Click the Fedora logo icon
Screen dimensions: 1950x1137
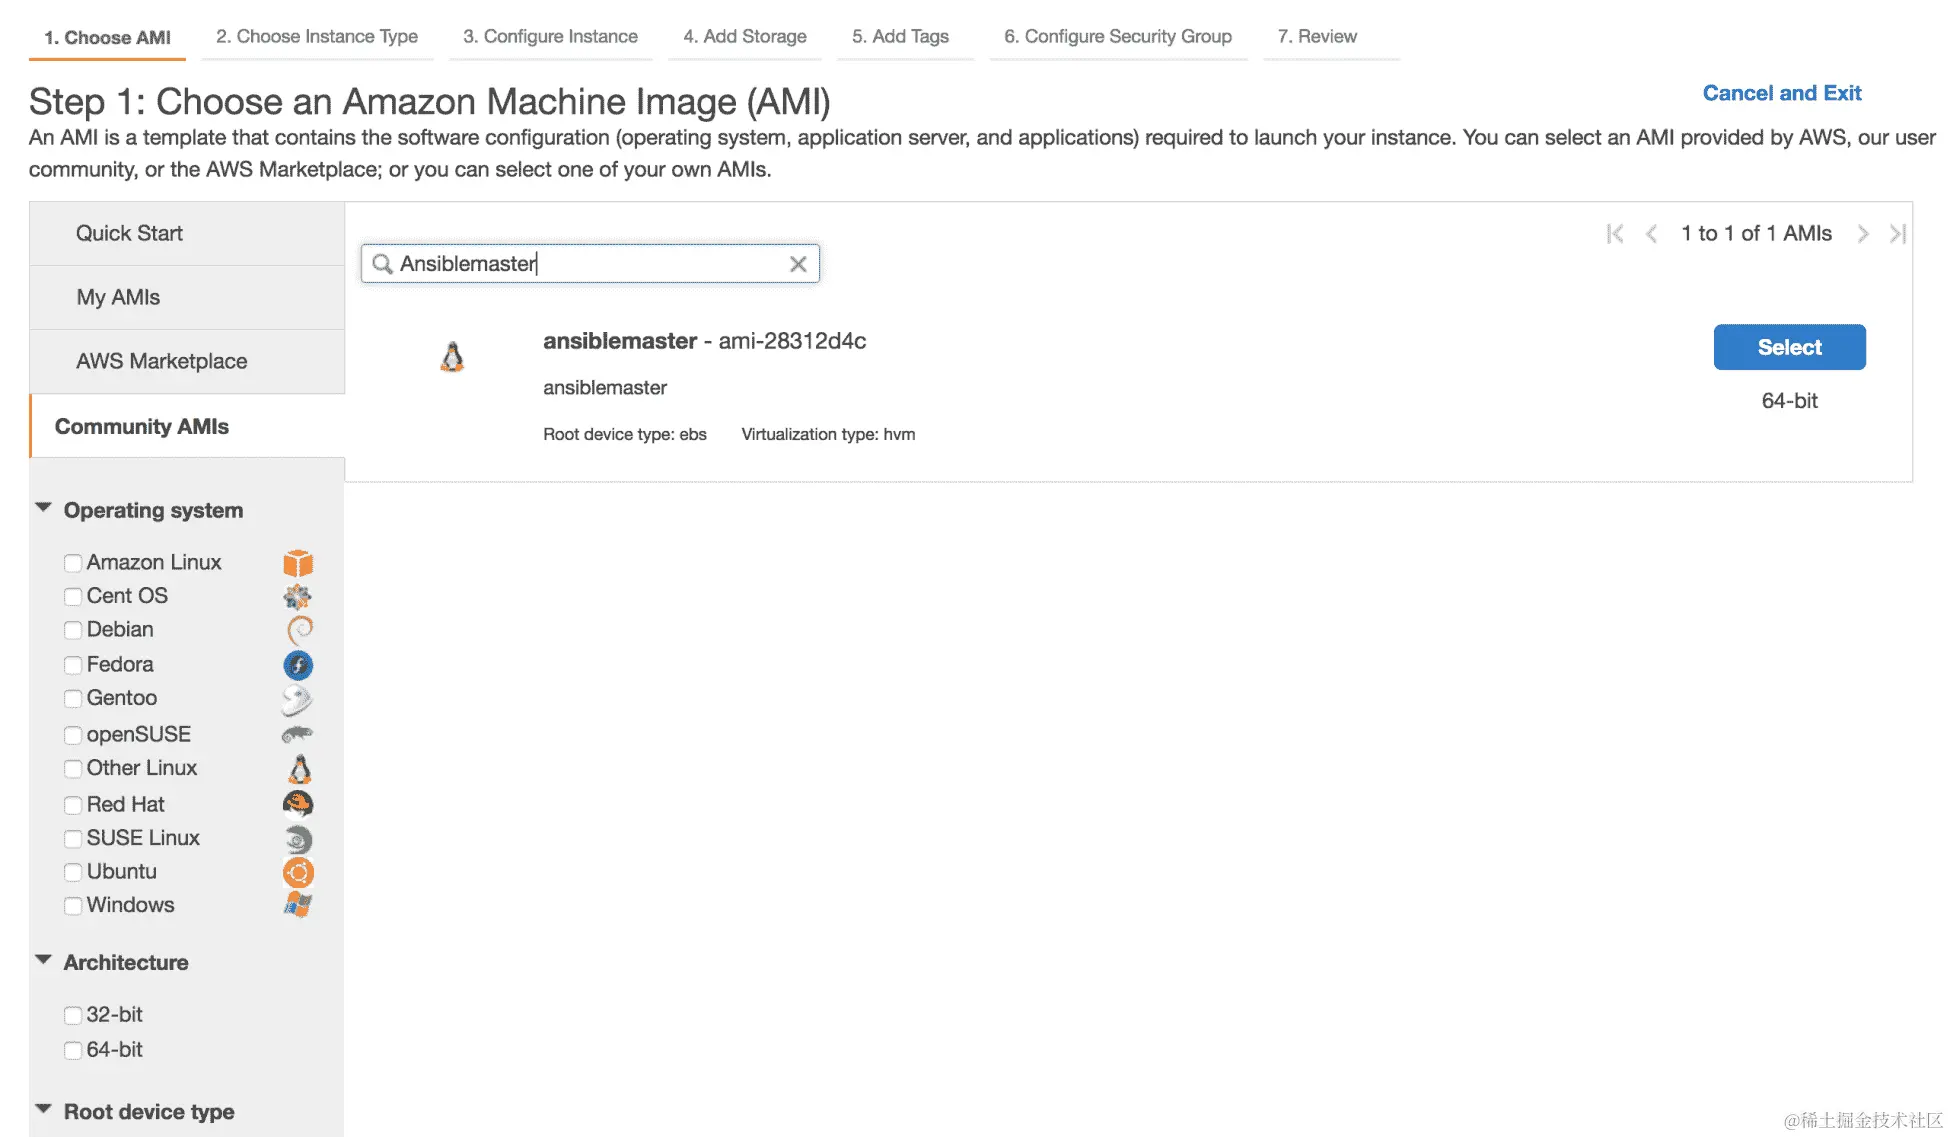[x=298, y=665]
